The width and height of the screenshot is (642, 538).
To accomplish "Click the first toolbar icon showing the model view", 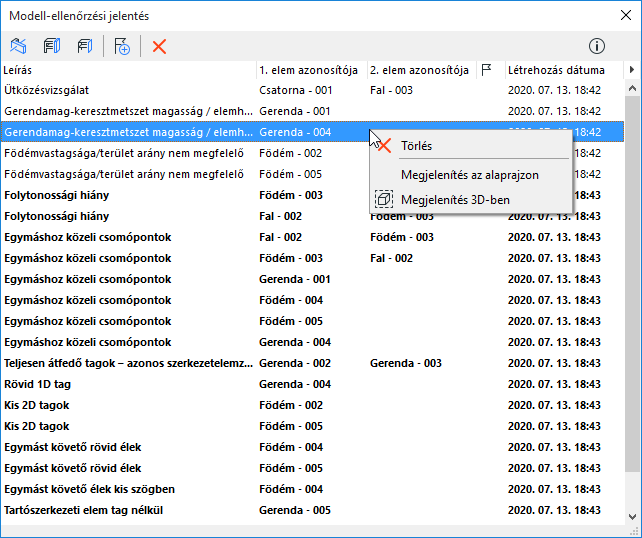I will [x=18, y=46].
